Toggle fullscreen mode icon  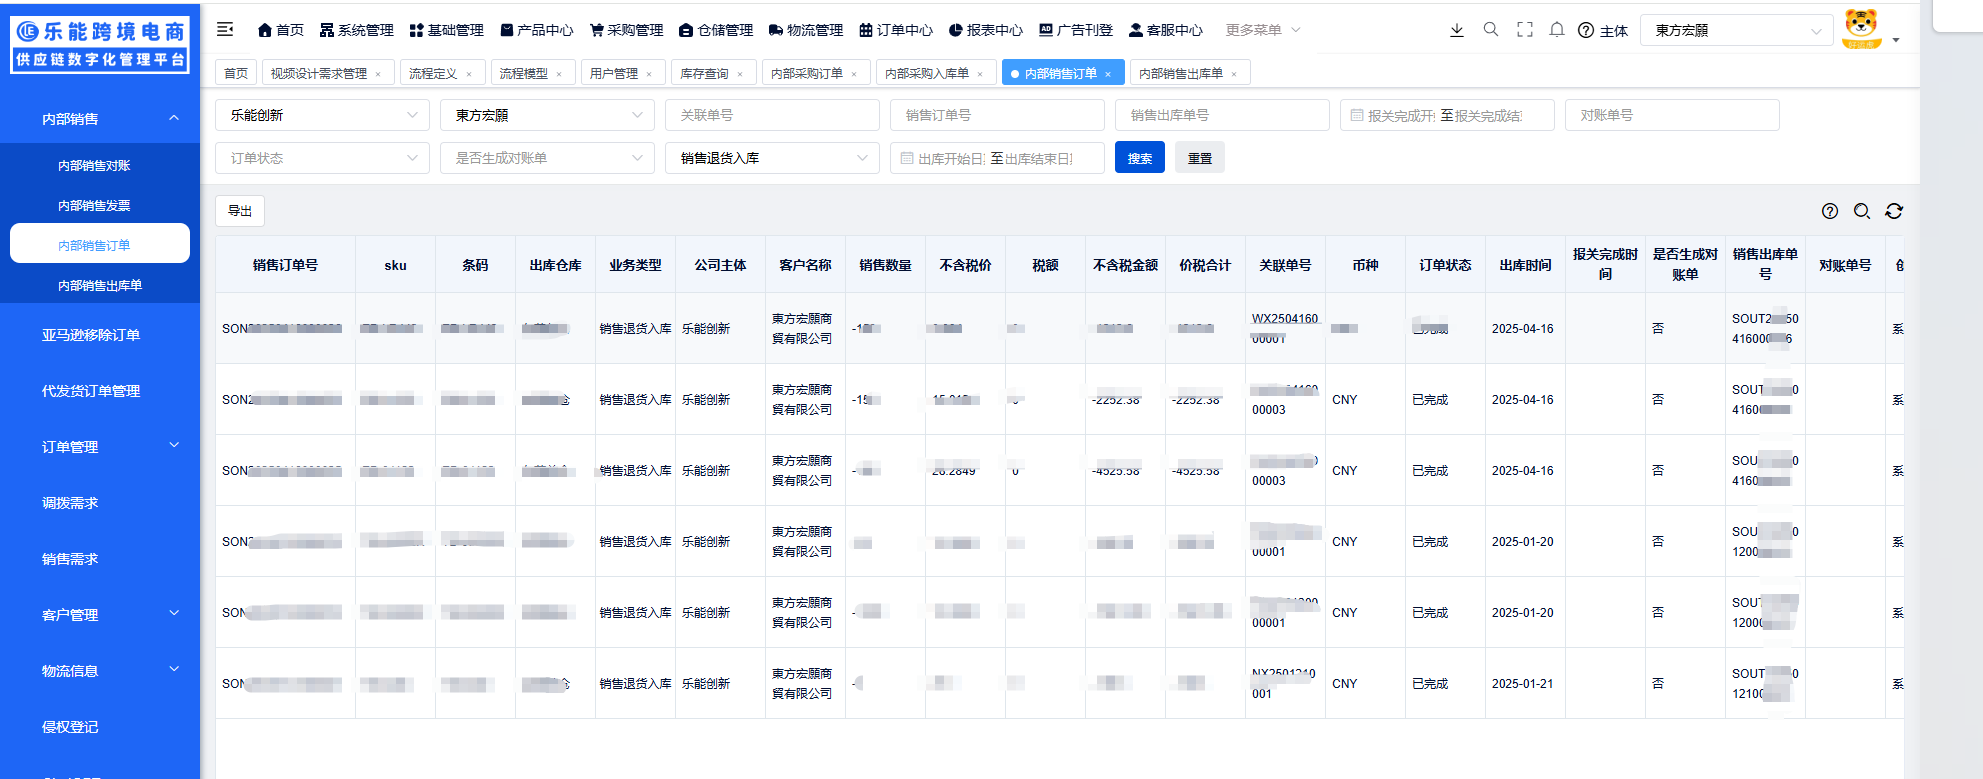click(1525, 30)
